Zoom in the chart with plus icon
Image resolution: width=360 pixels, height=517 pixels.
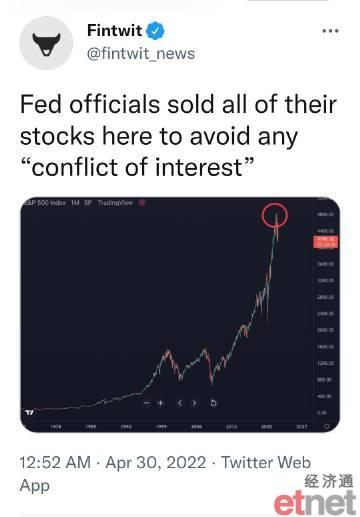[161, 403]
